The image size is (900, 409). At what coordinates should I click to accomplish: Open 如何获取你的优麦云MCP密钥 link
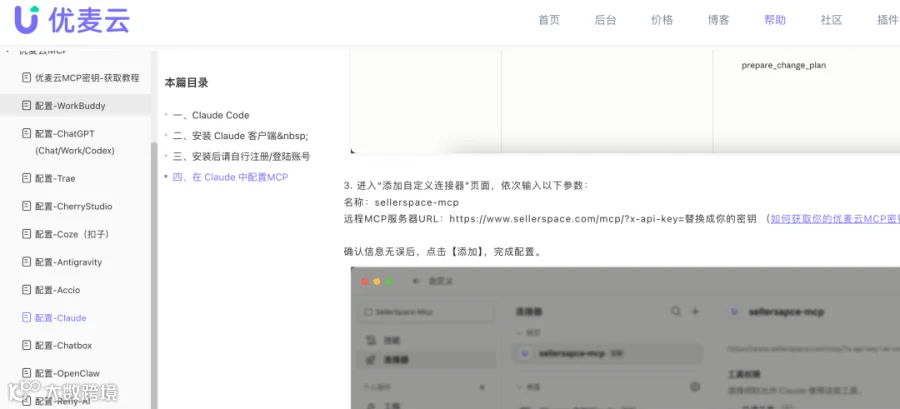click(835, 219)
